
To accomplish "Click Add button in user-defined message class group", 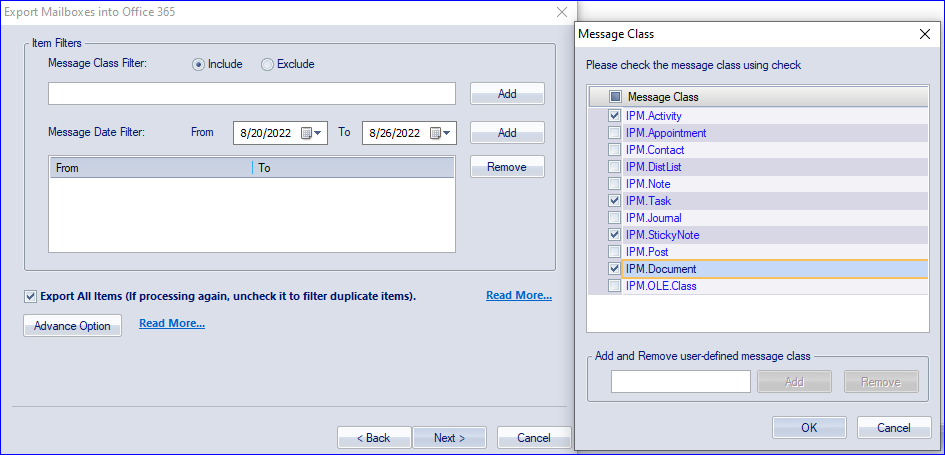I will (x=794, y=381).
